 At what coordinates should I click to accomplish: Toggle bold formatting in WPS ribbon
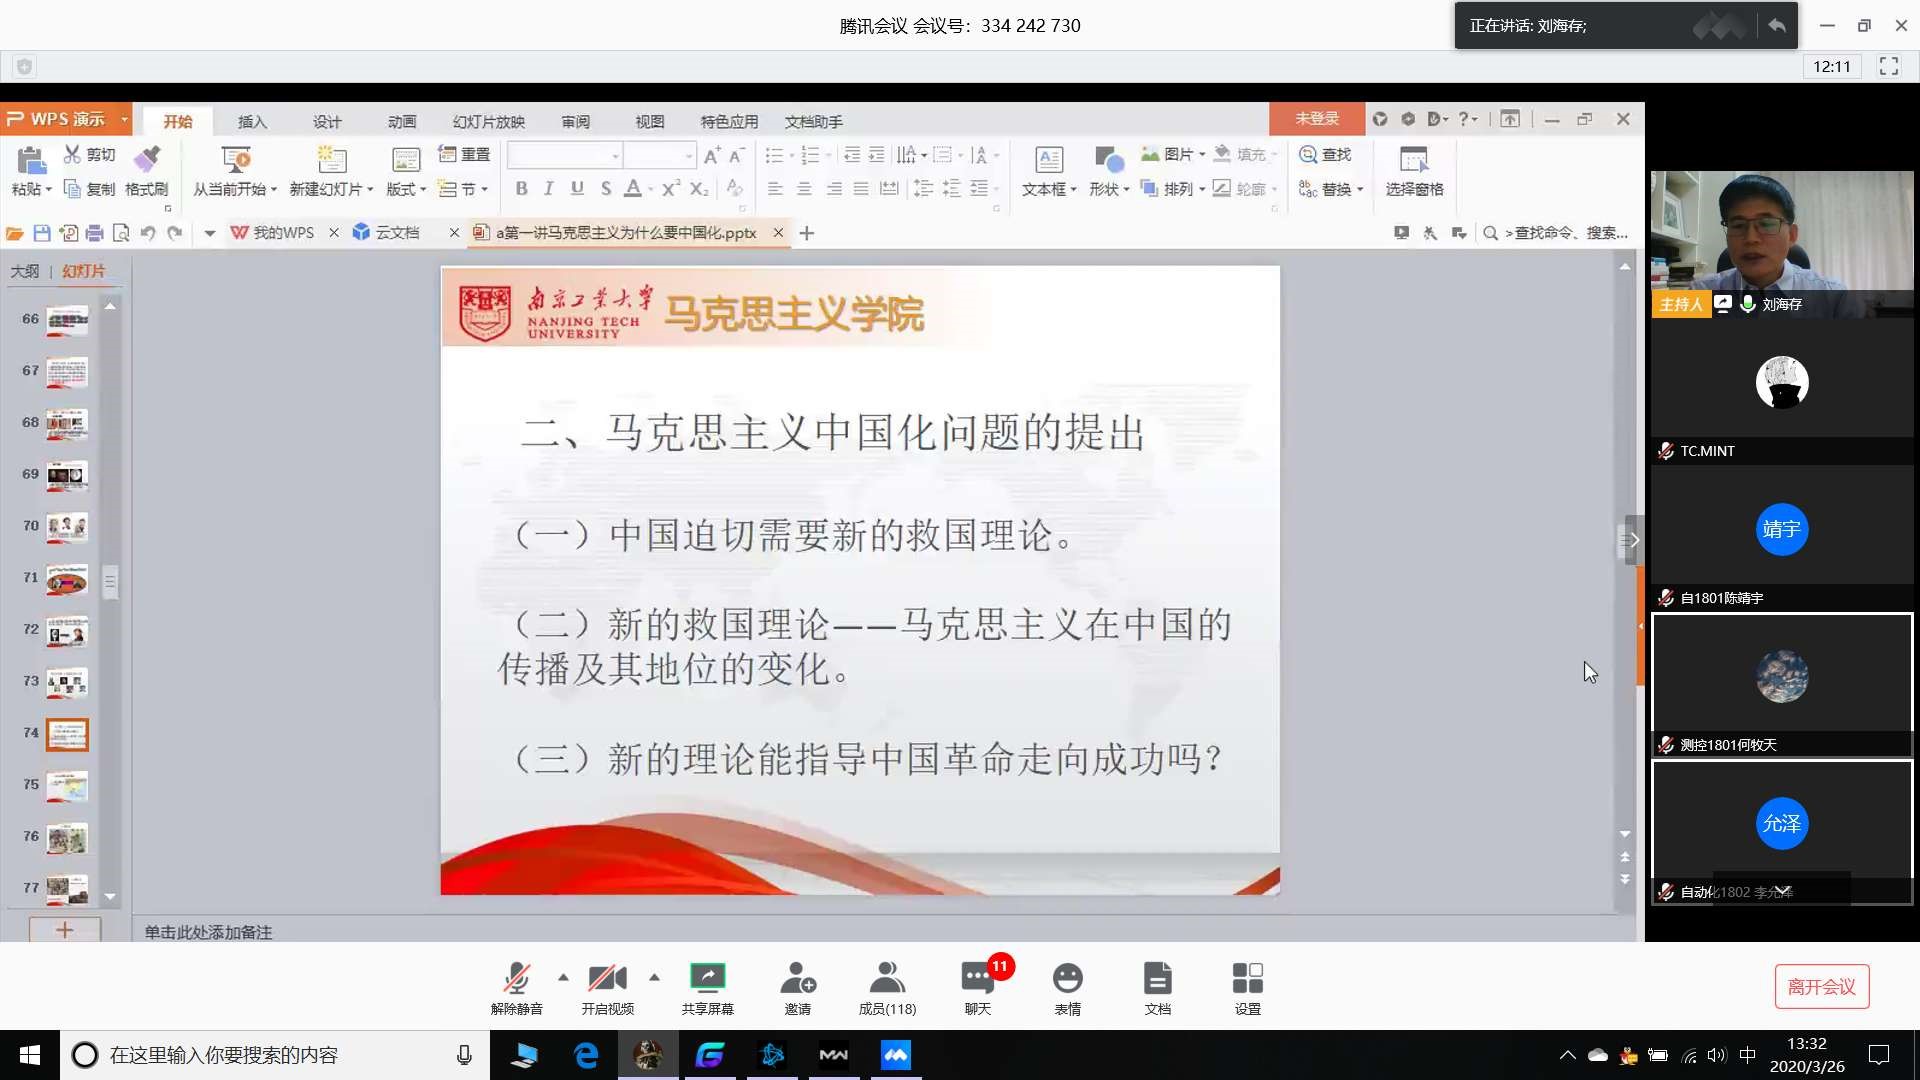coord(521,189)
